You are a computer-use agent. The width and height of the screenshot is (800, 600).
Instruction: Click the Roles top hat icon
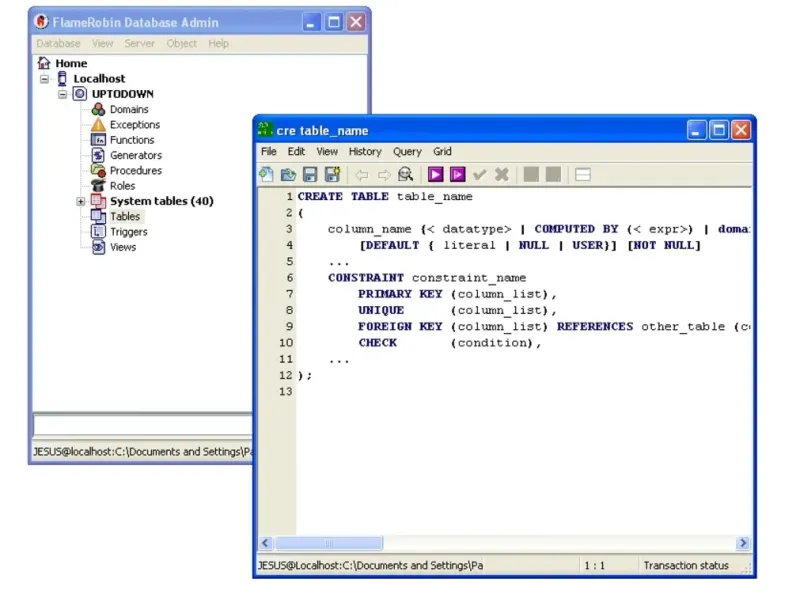tap(98, 186)
